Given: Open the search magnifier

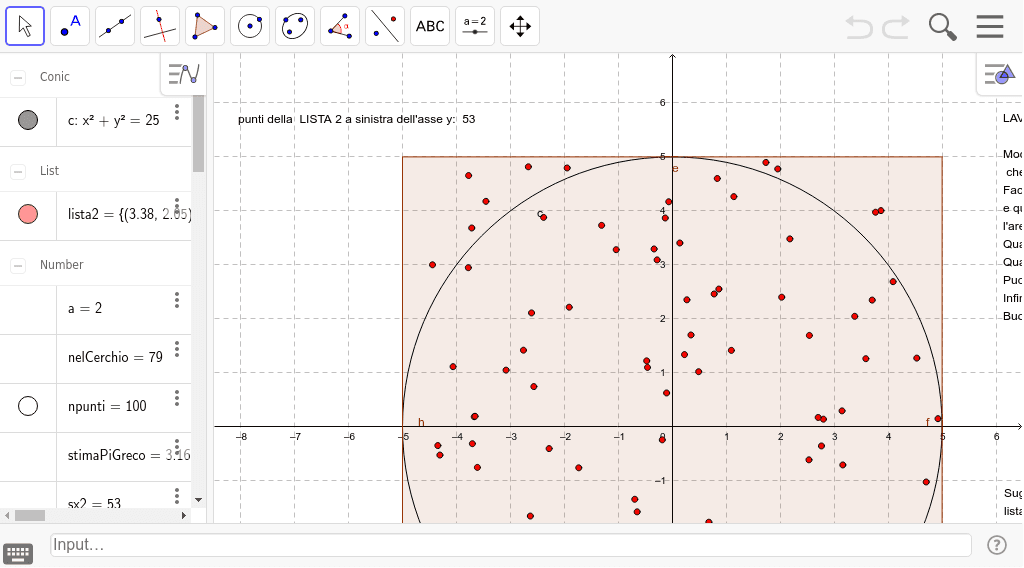Looking at the screenshot, I should coord(942,27).
